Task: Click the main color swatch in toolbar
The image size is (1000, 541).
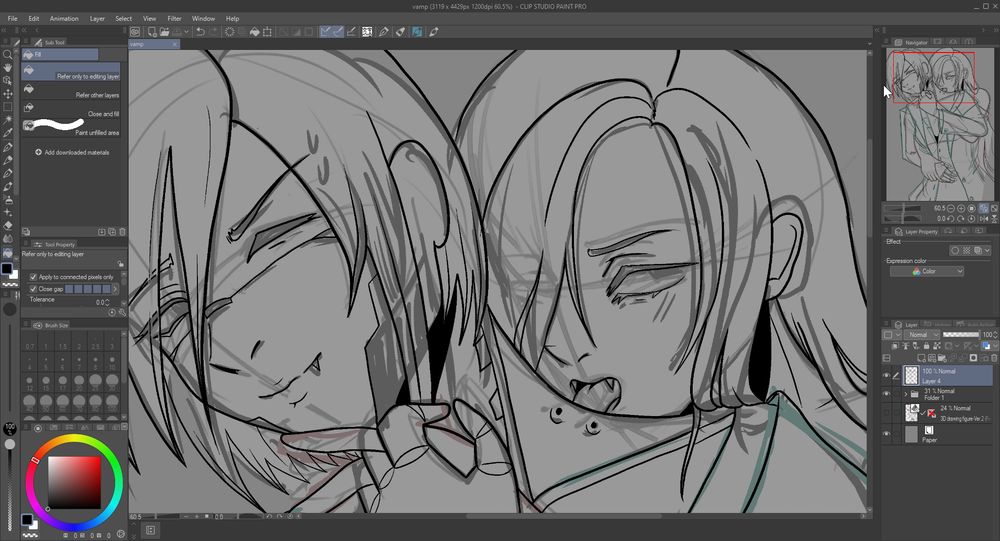Action: click(x=6, y=269)
